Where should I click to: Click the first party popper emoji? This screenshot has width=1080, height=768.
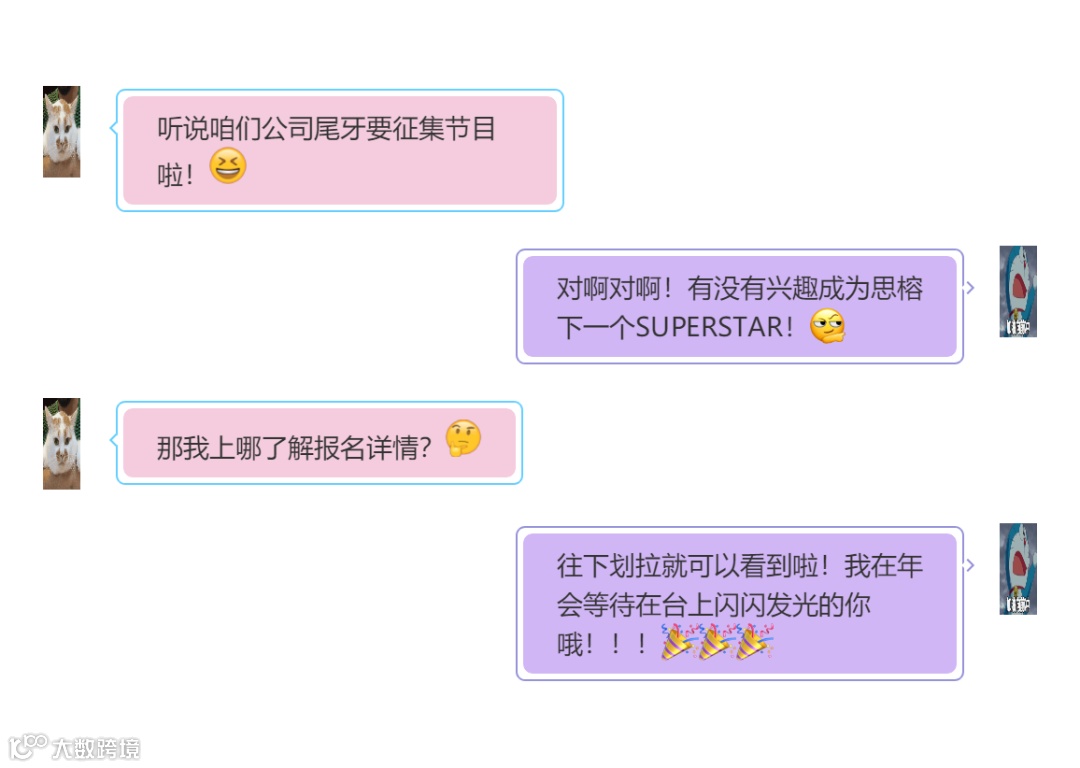[678, 642]
